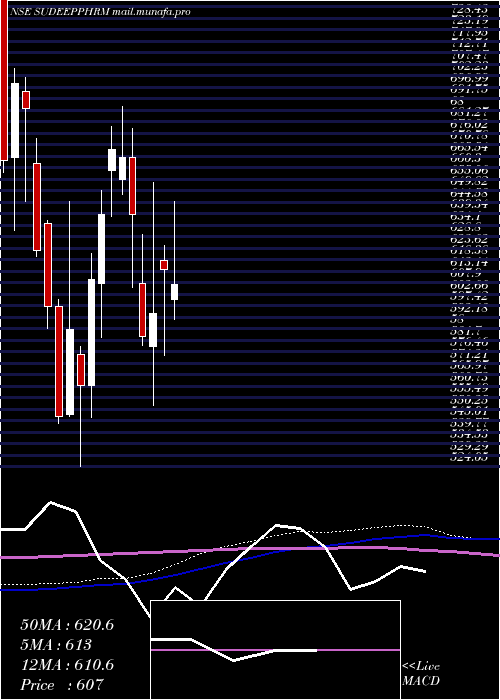Click the NSE SUDEEPPHRM chart title
Viewport: 500px width, 700px height.
tap(100, 12)
